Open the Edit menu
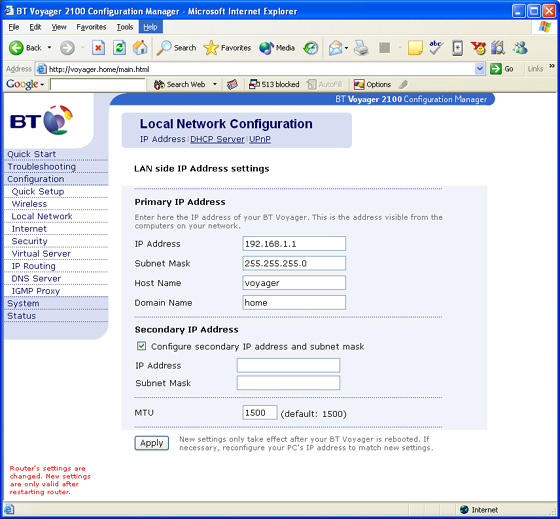This screenshot has height=519, width=560. click(35, 27)
